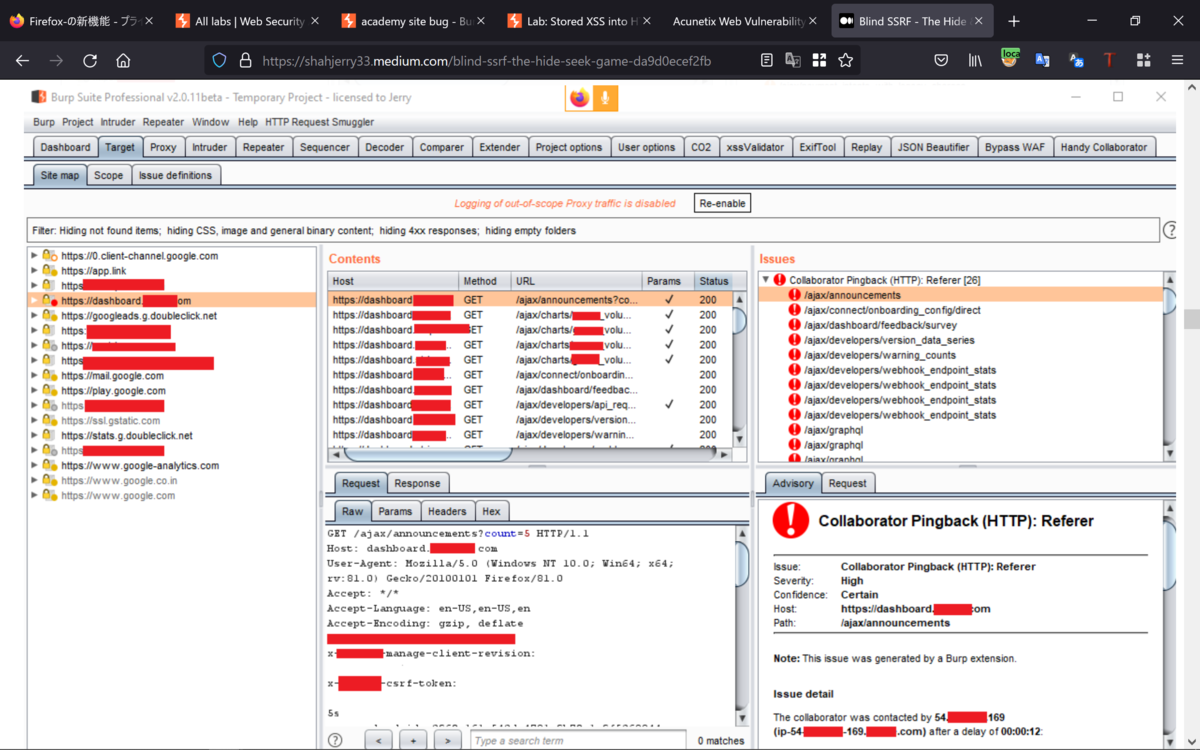Click the Re-enable logging button
Screen dimensions: 1200x750
[x=723, y=203]
